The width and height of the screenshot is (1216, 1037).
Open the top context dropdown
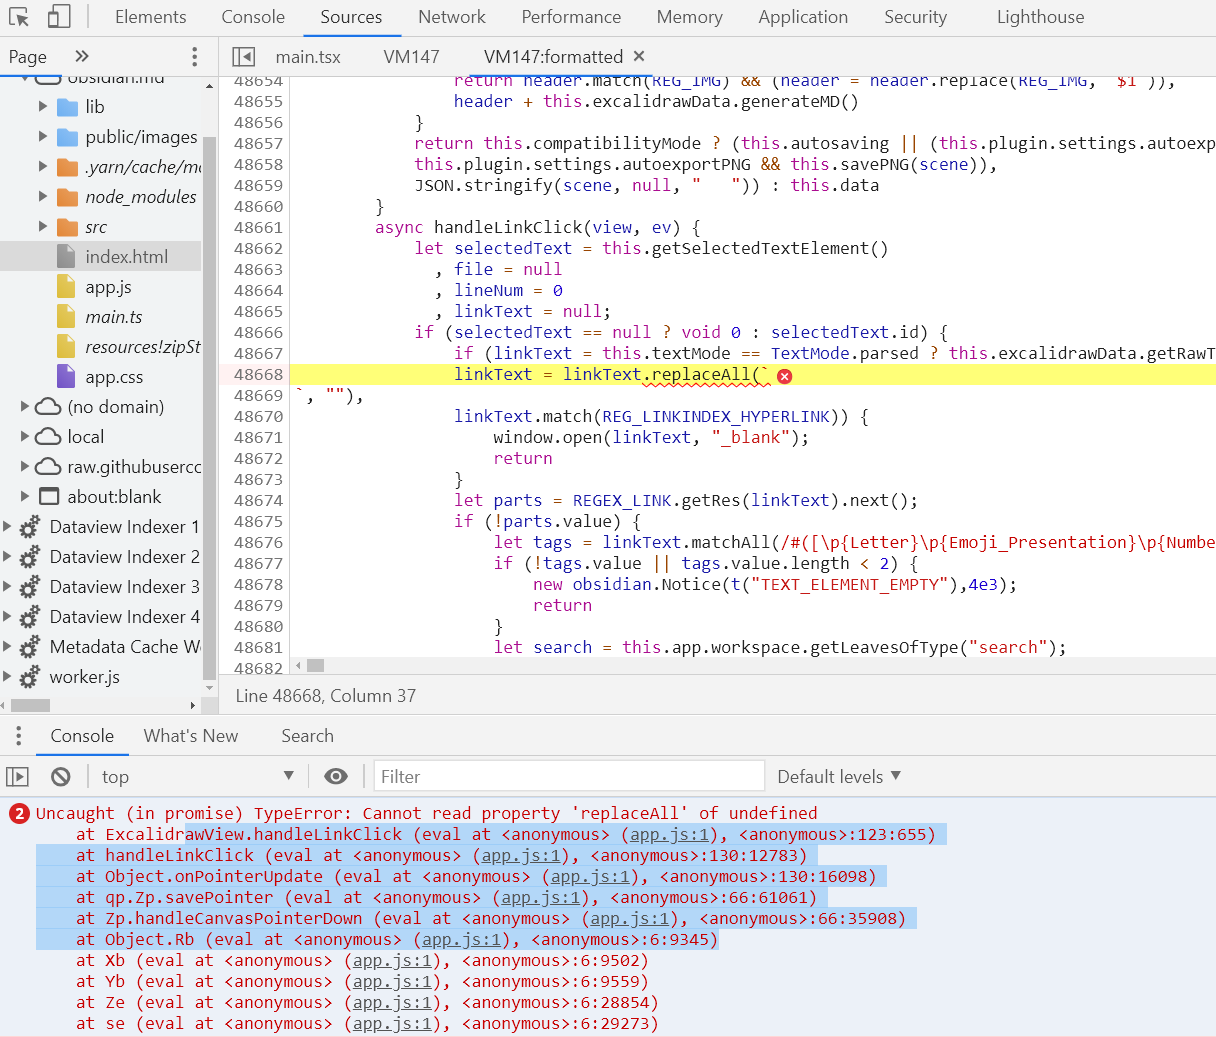point(198,776)
